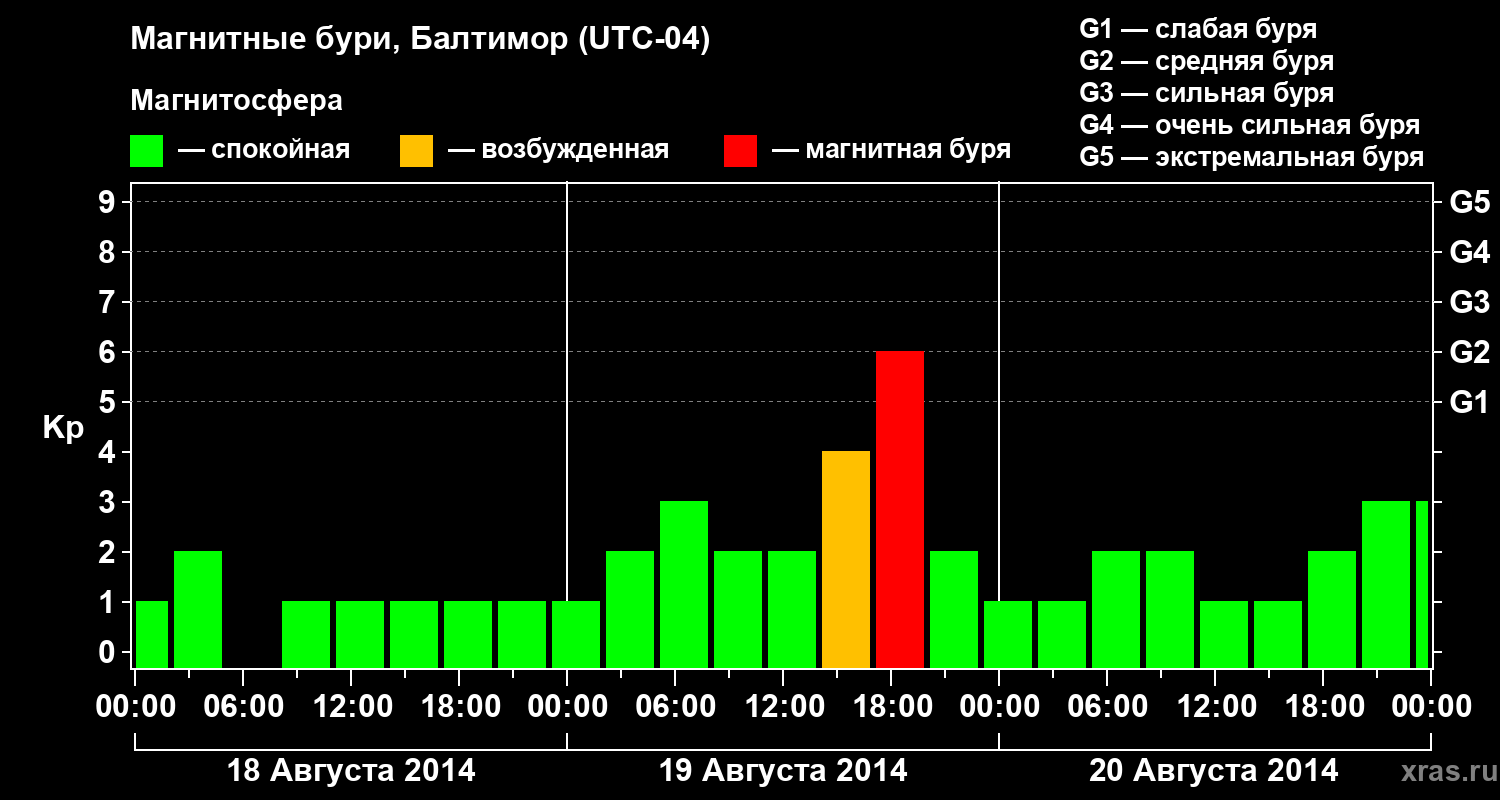Click the '12:00' time label under 18 August
Screen dimensions: 1500x800
351,707
